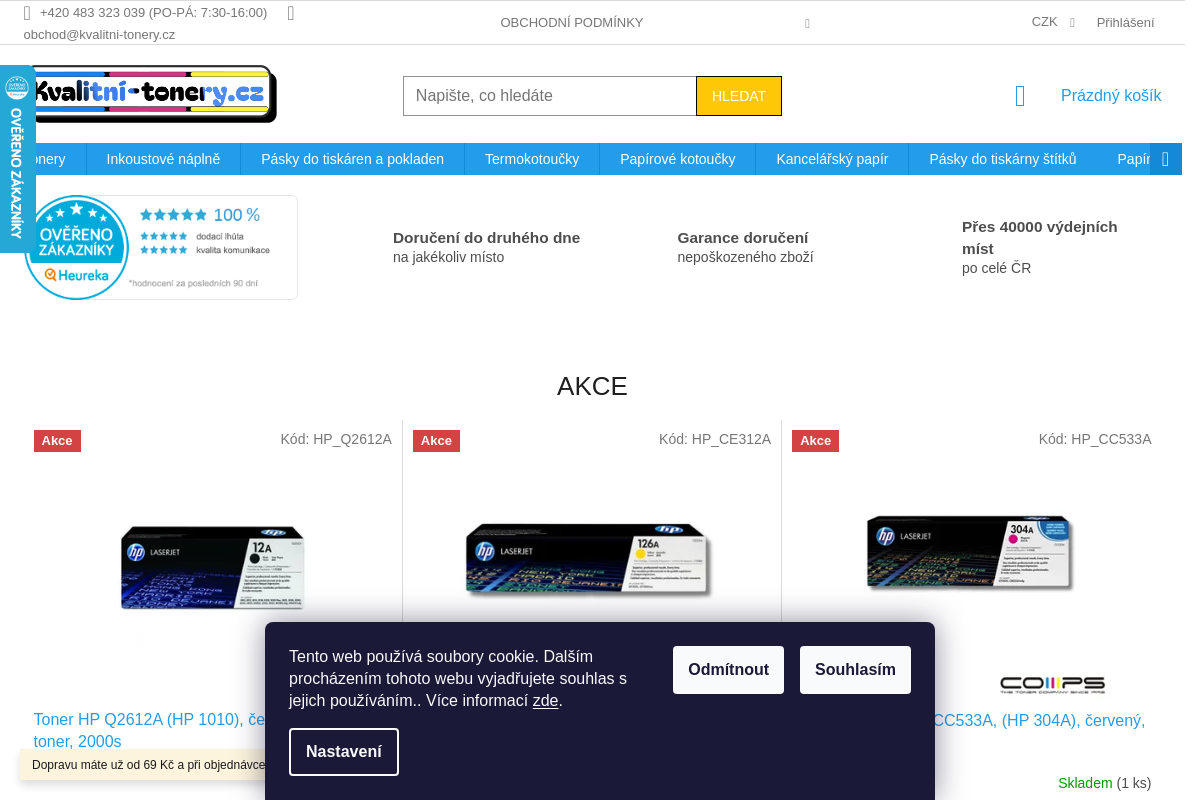Click the obchod@kvalitni-tonery.cz email
Screen dimensions: 1200x800
coord(99,34)
